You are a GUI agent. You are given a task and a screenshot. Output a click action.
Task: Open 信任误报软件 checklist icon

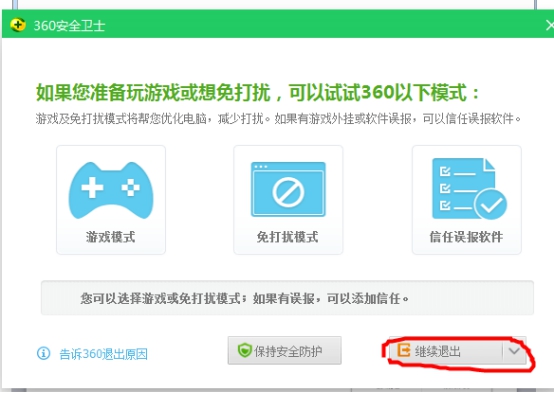tap(470, 189)
